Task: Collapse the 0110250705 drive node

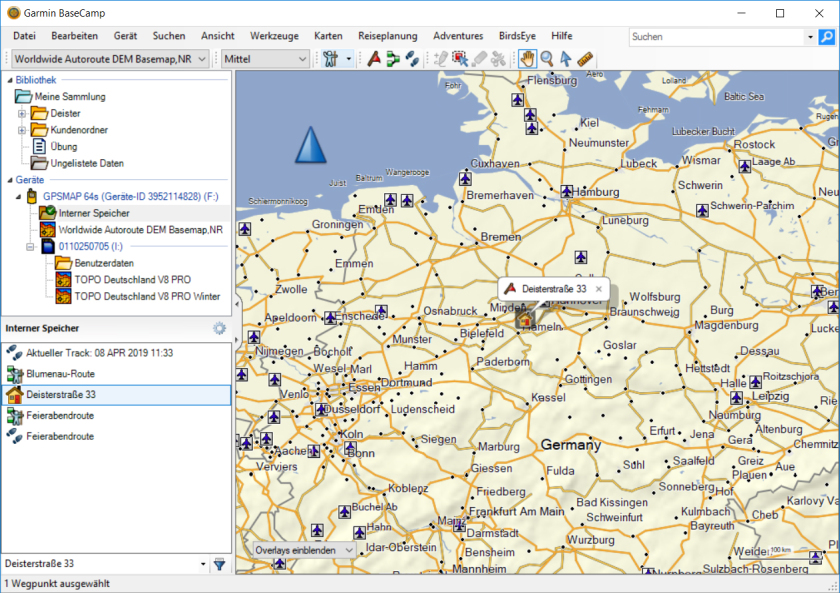Action: 30,247
